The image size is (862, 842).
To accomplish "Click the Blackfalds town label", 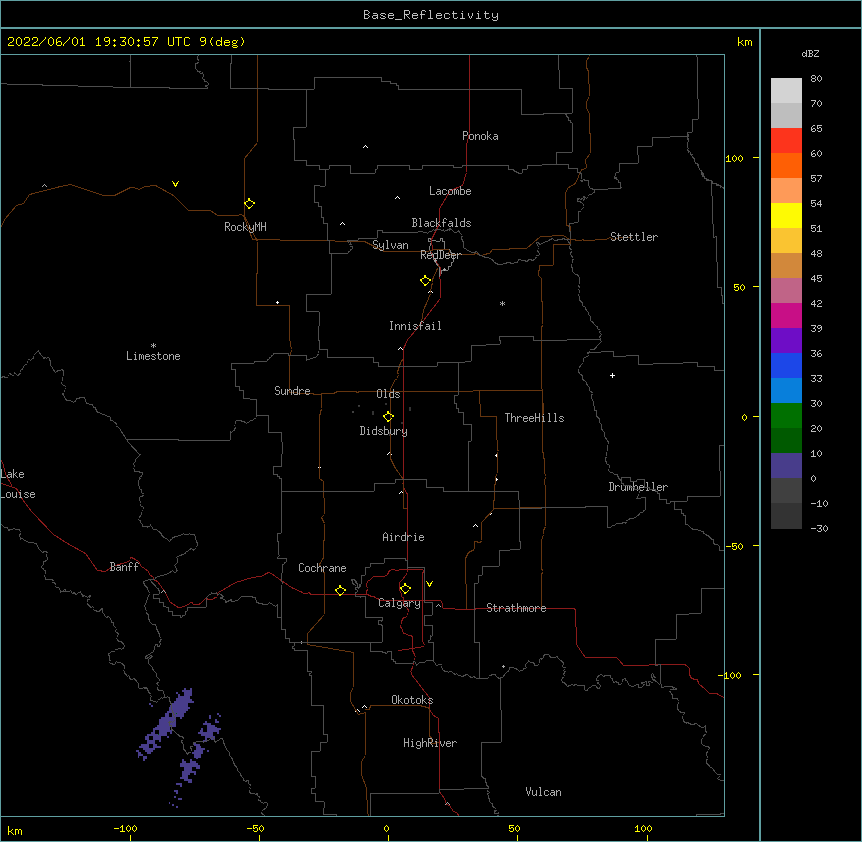I will [x=441, y=223].
